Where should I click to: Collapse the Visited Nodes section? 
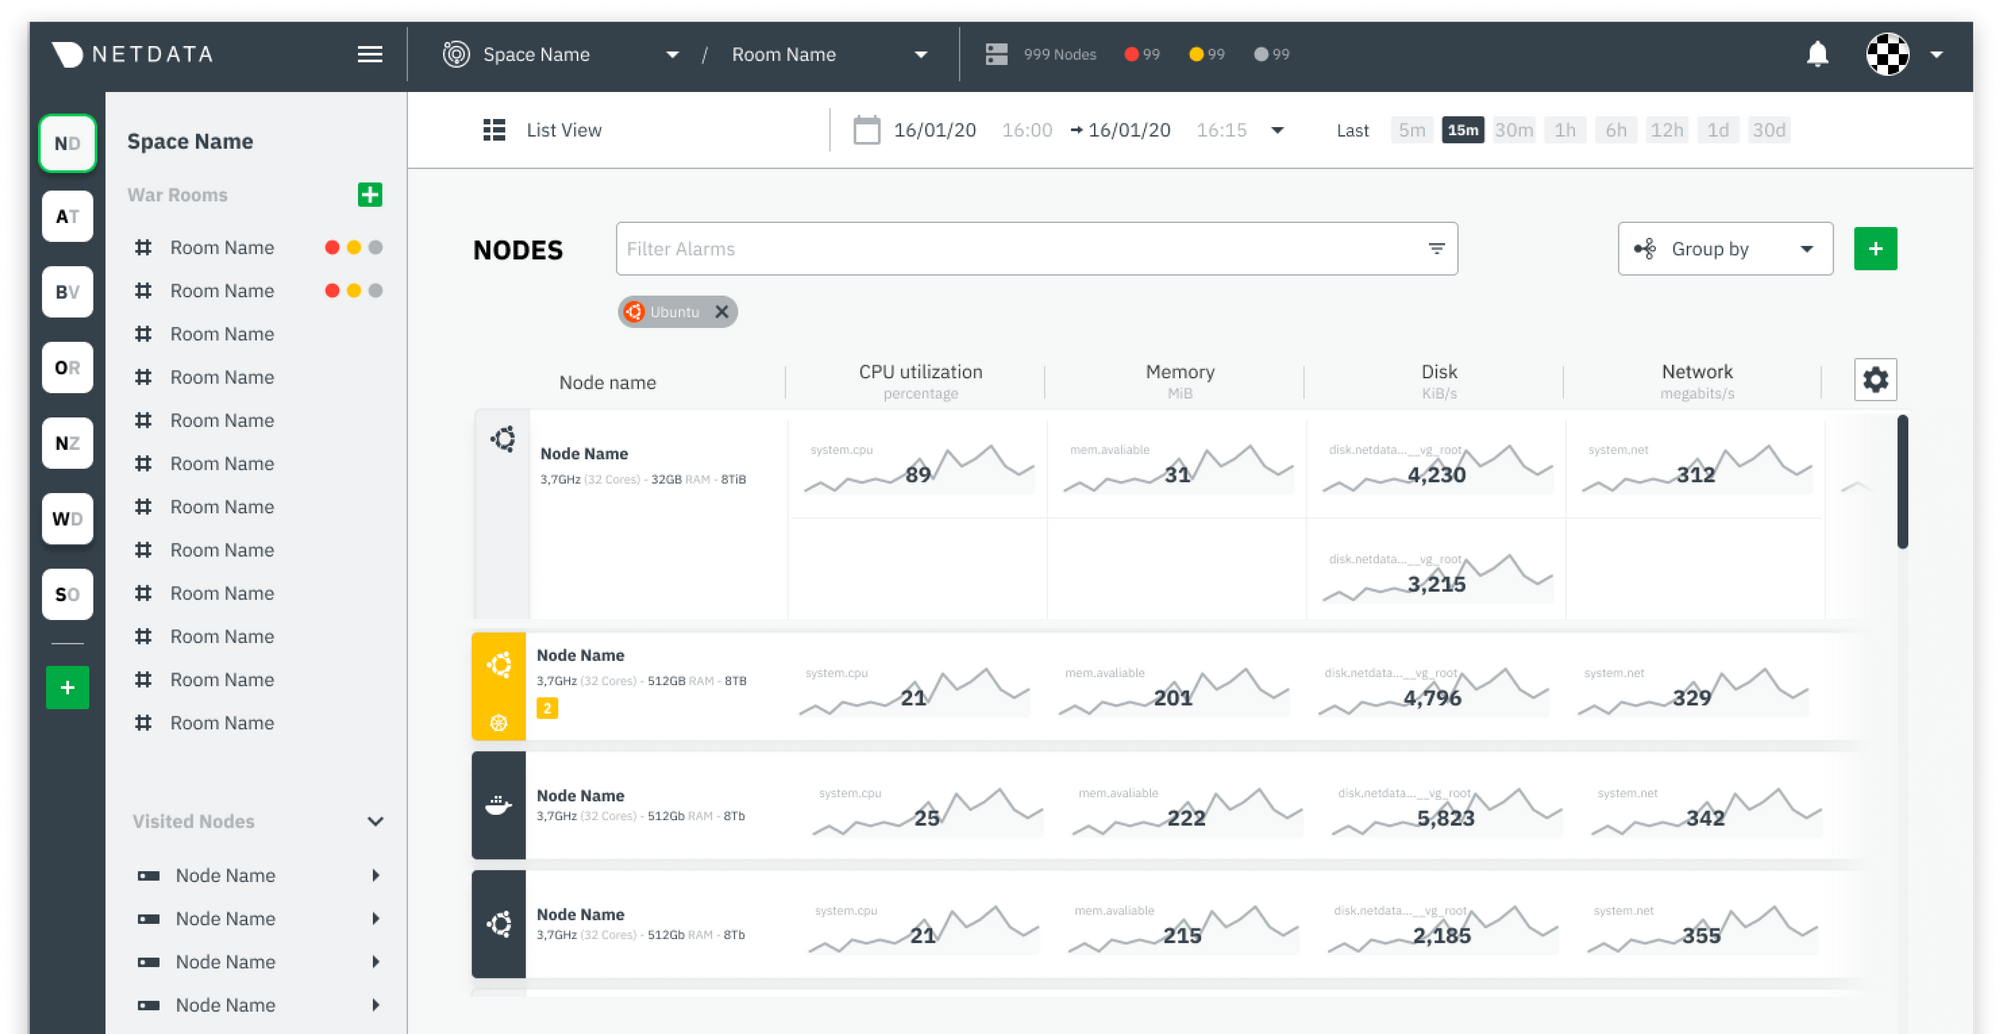pos(376,821)
